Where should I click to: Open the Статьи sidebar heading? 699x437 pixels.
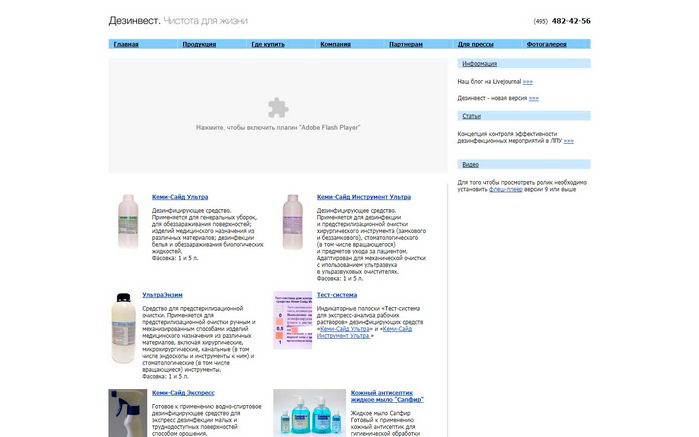[471, 116]
